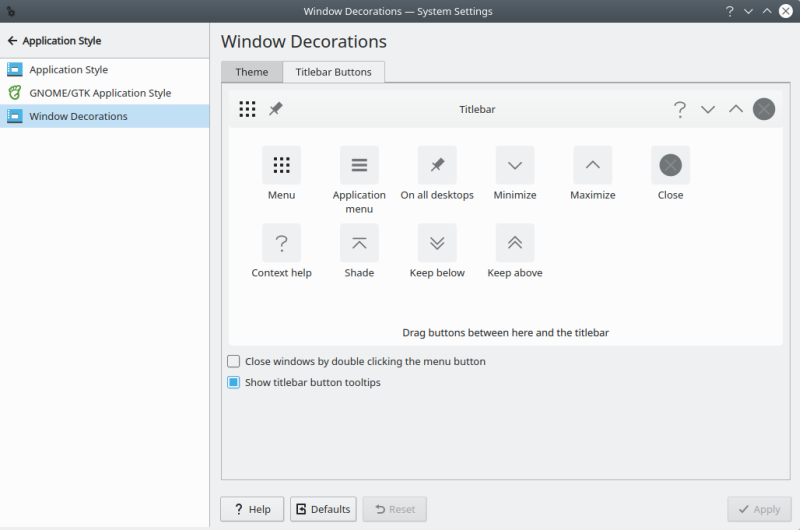The height and width of the screenshot is (530, 800).
Task: Click the Maximize icon in the palette
Action: tap(592, 165)
